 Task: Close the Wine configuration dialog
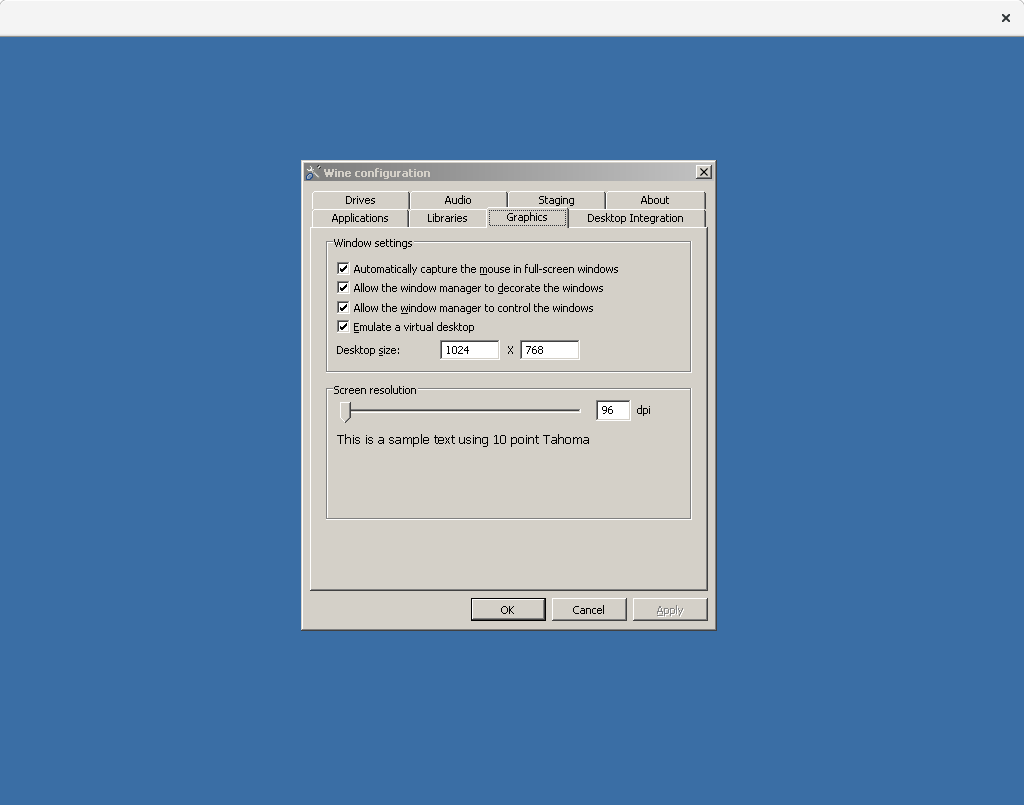(703, 172)
